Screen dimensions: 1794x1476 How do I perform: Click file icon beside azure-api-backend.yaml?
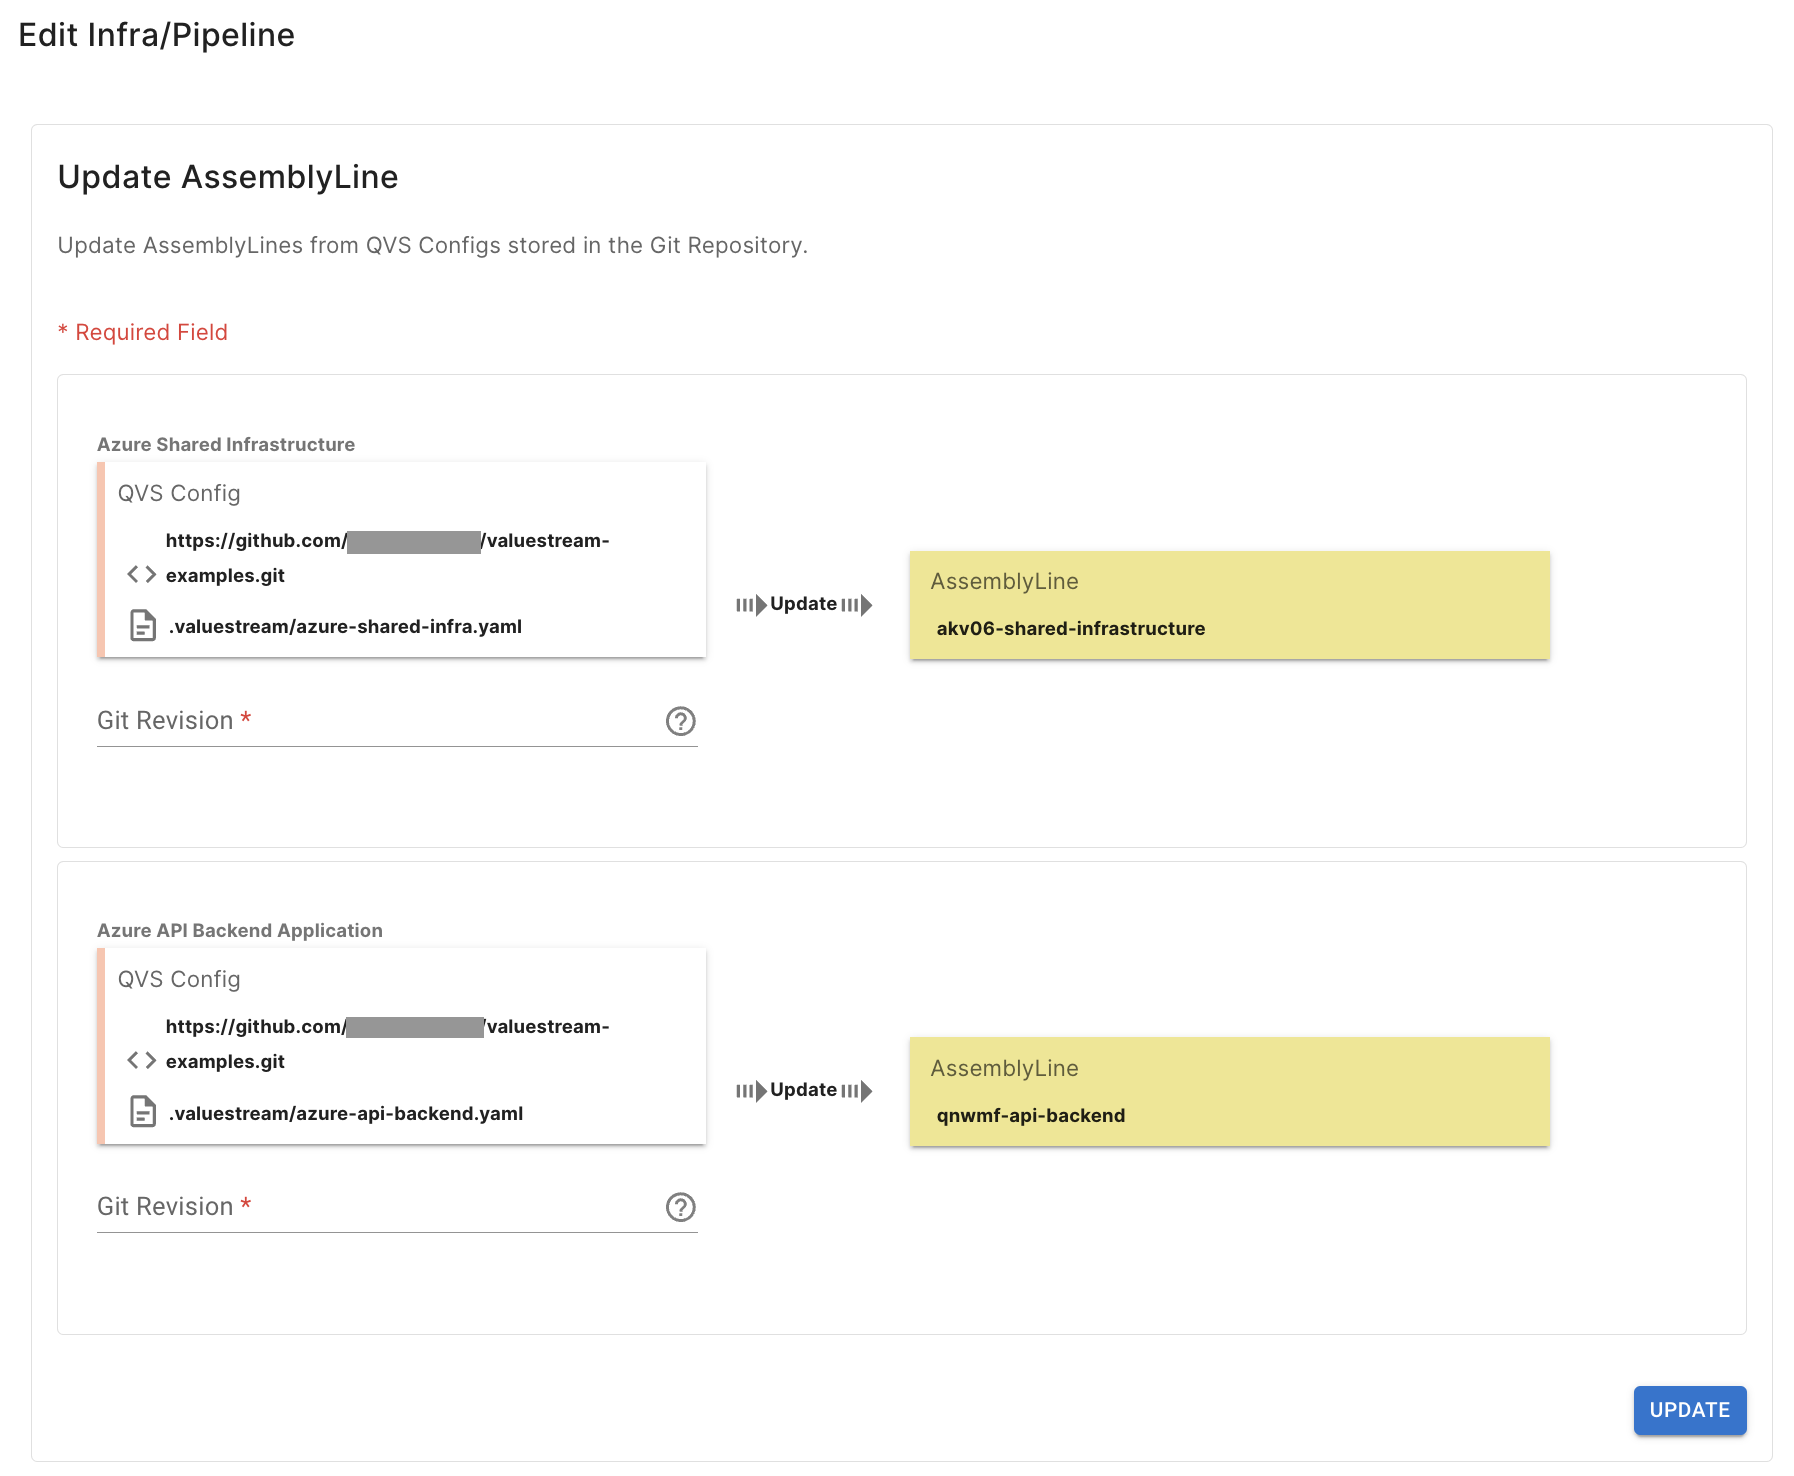[x=143, y=1112]
